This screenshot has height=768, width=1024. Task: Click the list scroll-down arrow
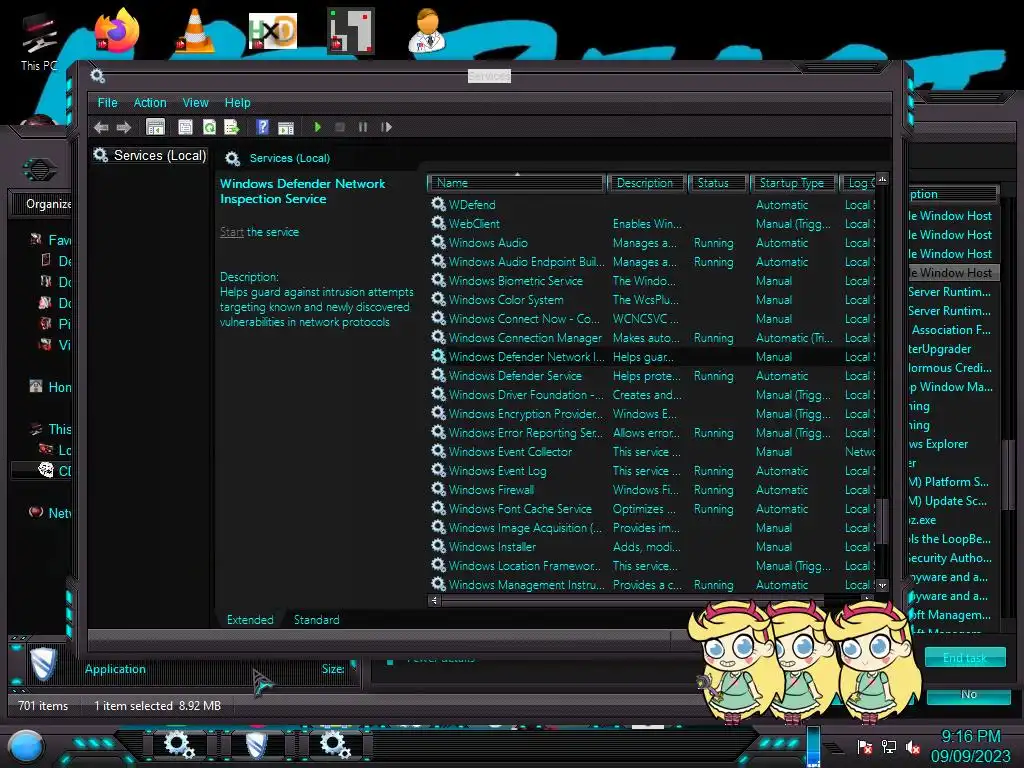click(x=882, y=586)
